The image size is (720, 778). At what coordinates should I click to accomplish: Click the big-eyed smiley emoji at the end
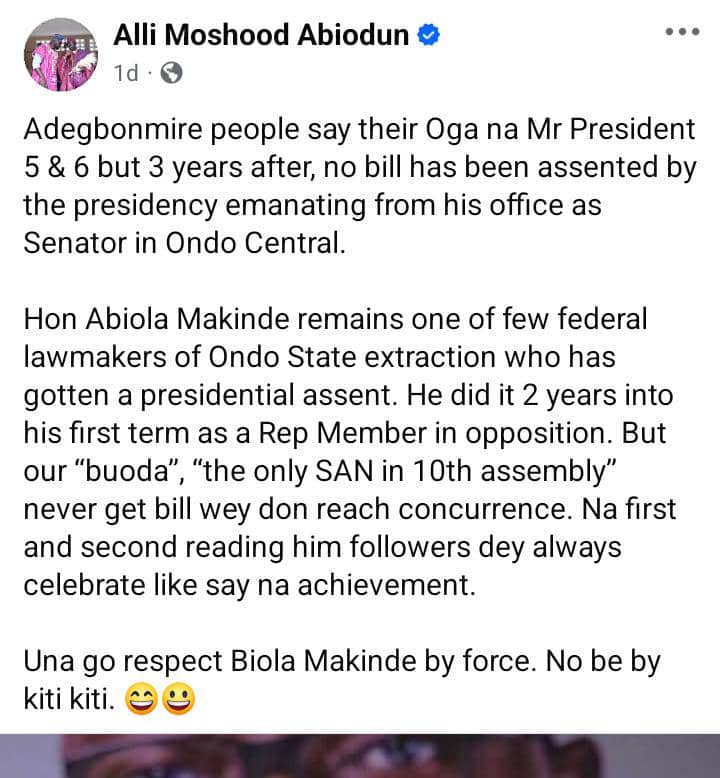(180, 701)
